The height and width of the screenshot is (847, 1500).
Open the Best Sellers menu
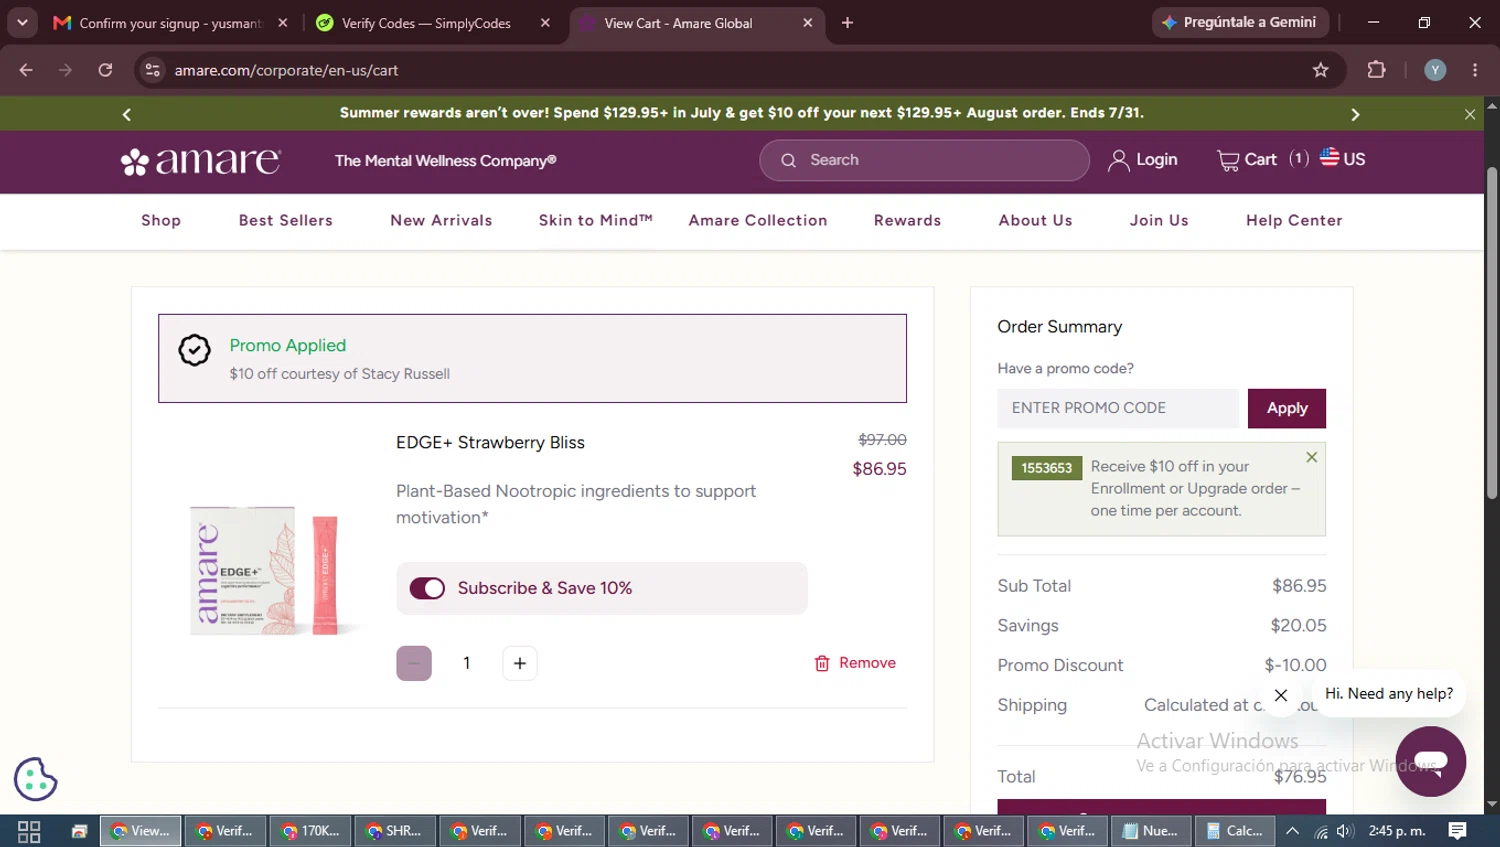tap(286, 221)
